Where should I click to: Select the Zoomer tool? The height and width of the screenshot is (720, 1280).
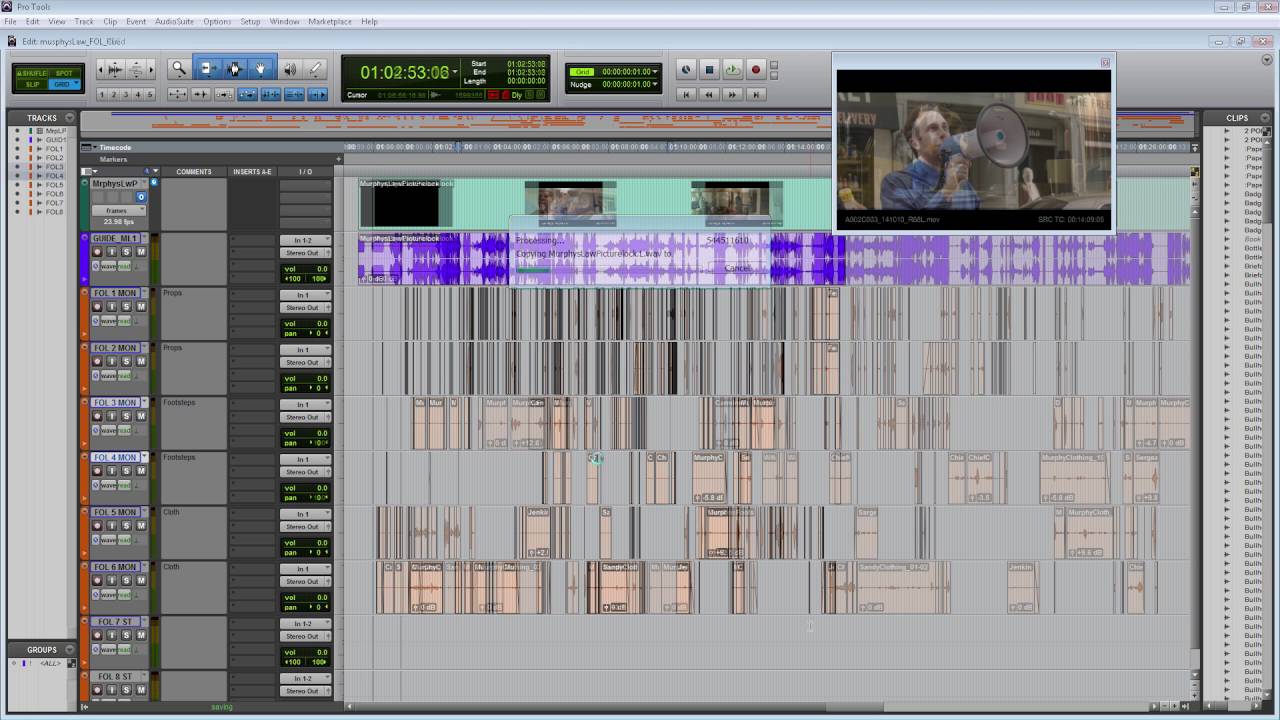coord(179,69)
